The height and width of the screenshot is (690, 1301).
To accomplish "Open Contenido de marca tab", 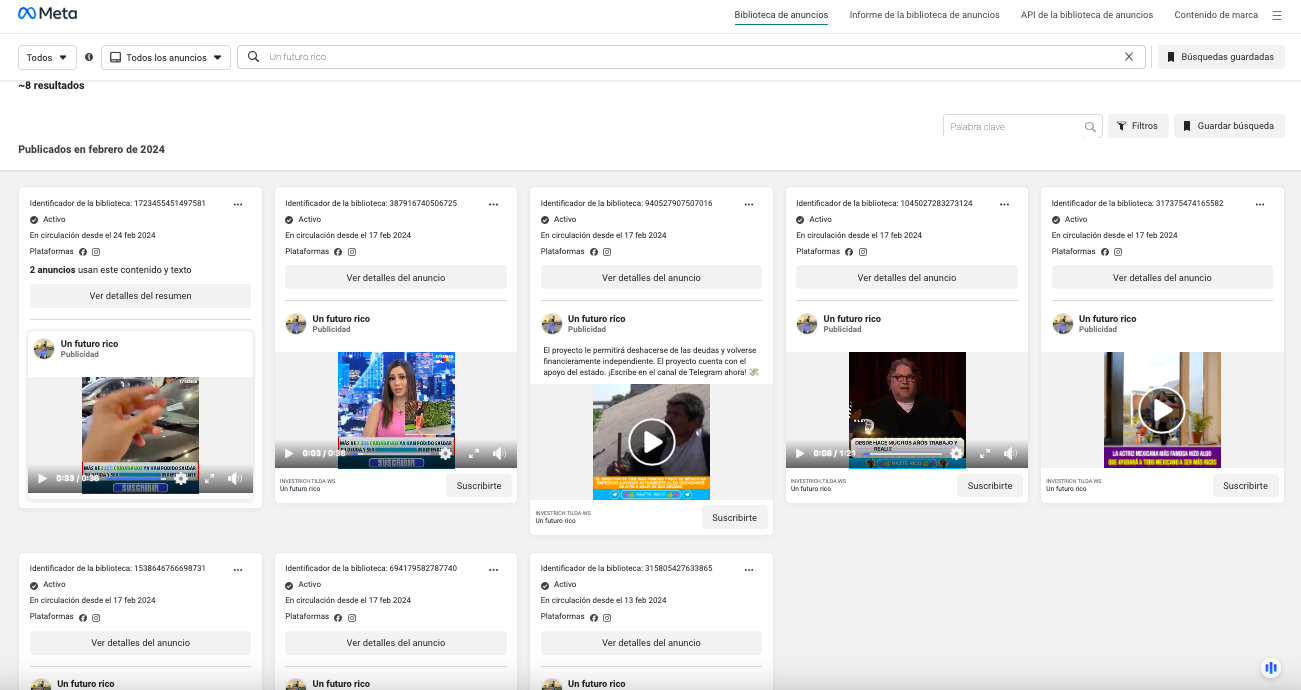I will point(1216,15).
